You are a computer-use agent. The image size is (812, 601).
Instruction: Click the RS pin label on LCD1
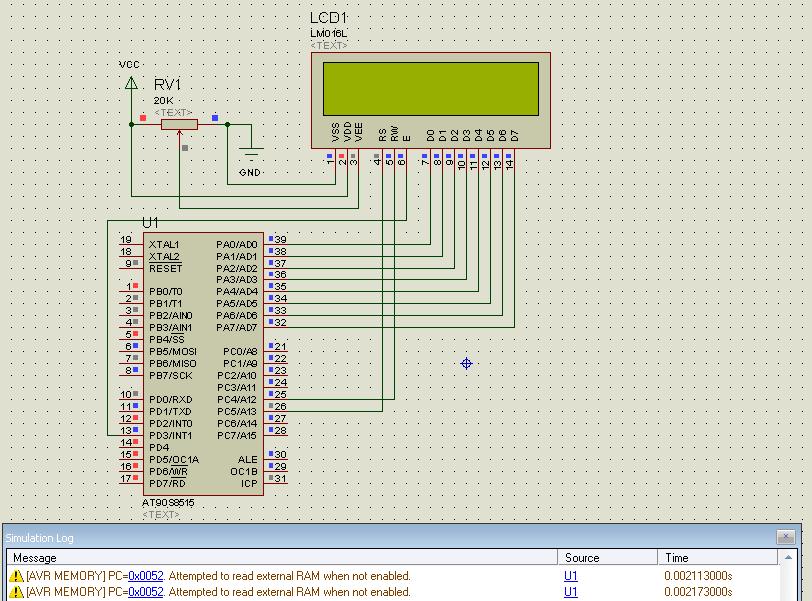pos(383,135)
